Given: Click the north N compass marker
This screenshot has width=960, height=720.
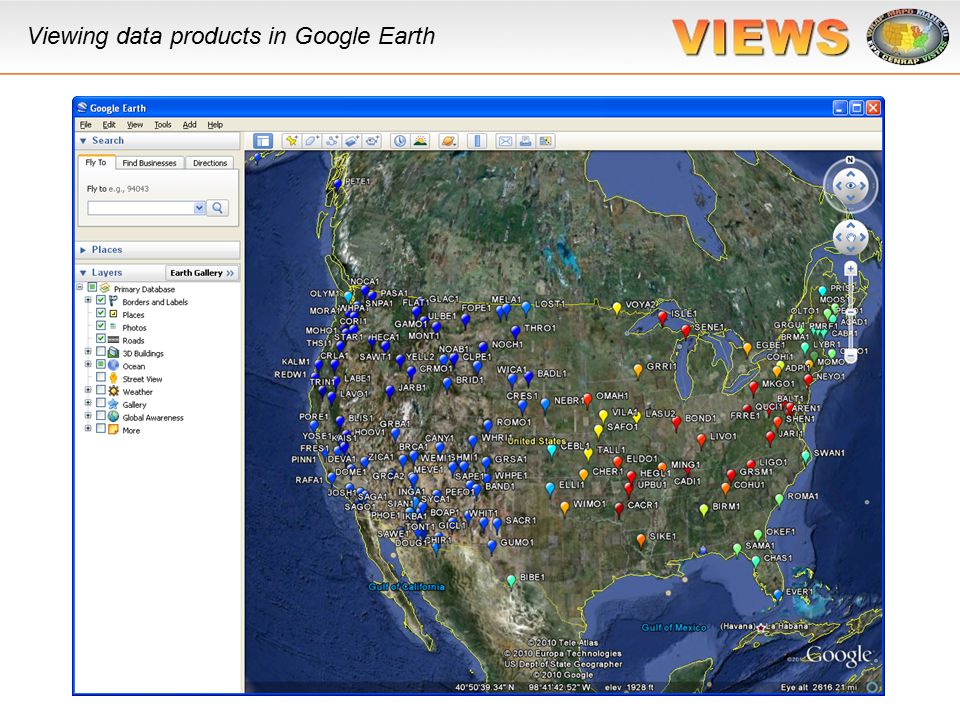Looking at the screenshot, I should click(x=850, y=160).
